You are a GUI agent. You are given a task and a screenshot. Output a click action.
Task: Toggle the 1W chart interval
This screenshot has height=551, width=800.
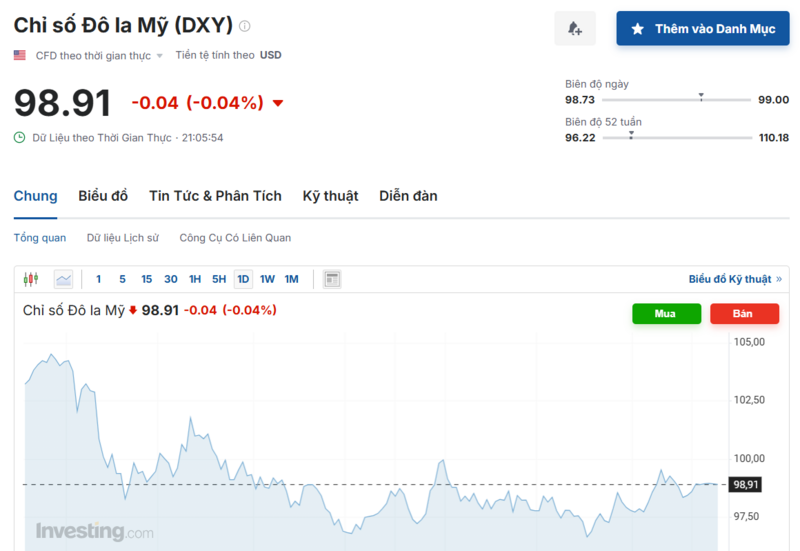[267, 279]
